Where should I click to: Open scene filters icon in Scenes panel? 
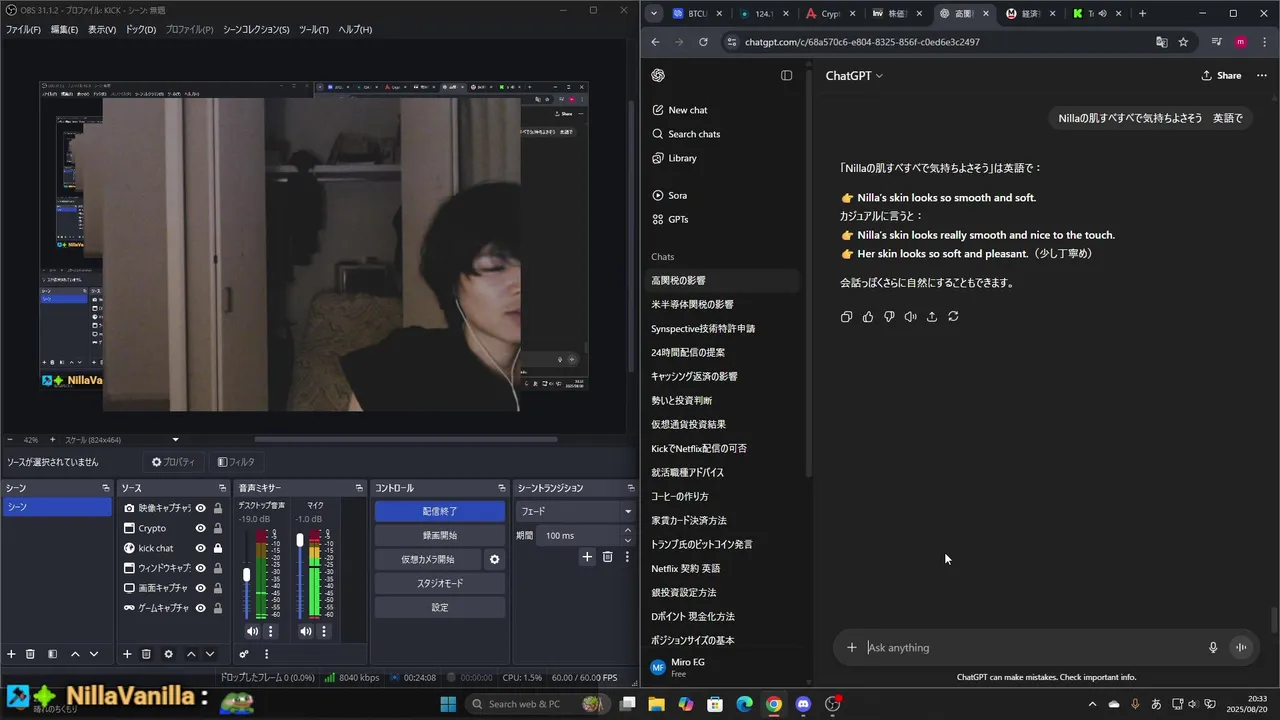click(x=52, y=654)
